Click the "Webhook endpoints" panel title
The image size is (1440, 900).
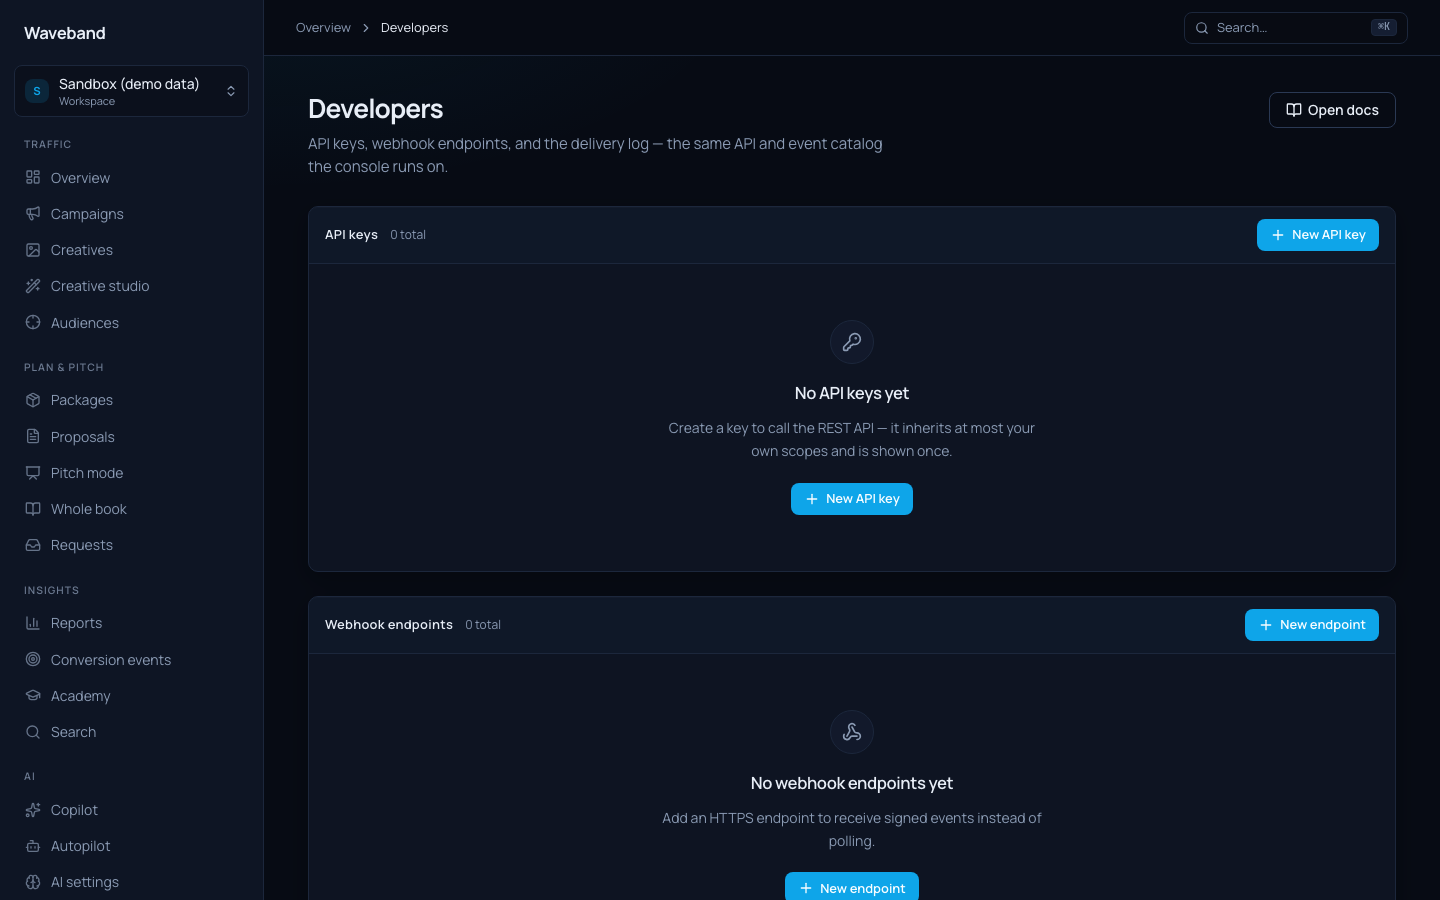point(389,625)
